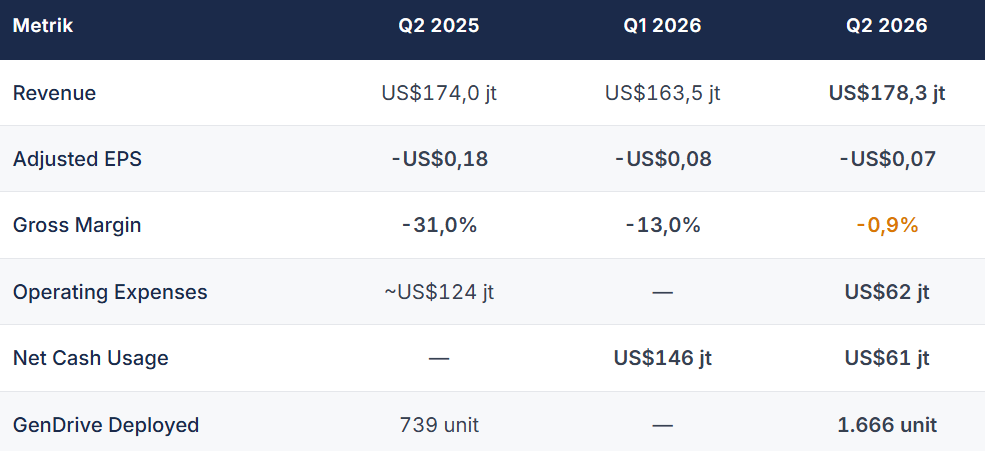
Task: Click the 739 unit cell
Action: (x=438, y=425)
